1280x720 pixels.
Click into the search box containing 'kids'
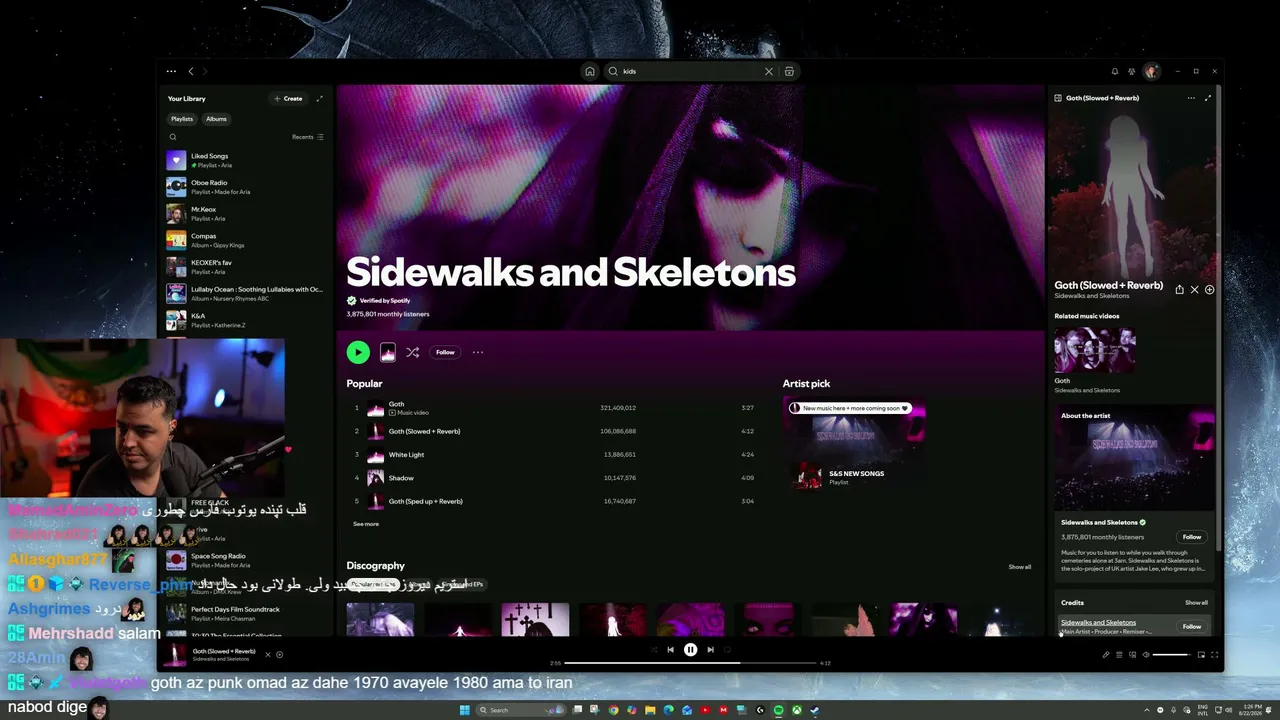click(x=690, y=71)
